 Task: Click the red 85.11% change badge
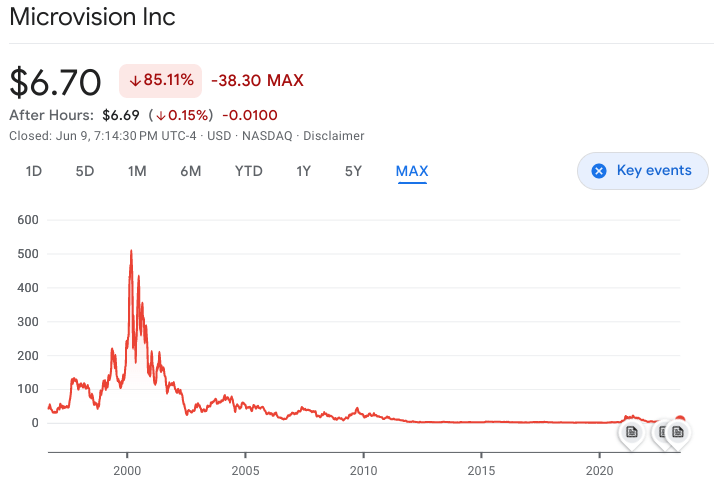pos(160,80)
